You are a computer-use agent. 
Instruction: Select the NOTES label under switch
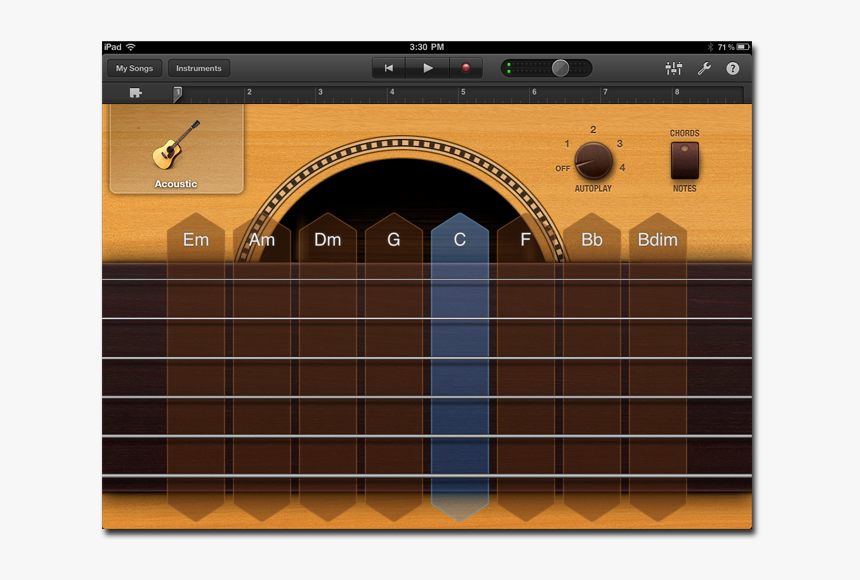tap(684, 188)
